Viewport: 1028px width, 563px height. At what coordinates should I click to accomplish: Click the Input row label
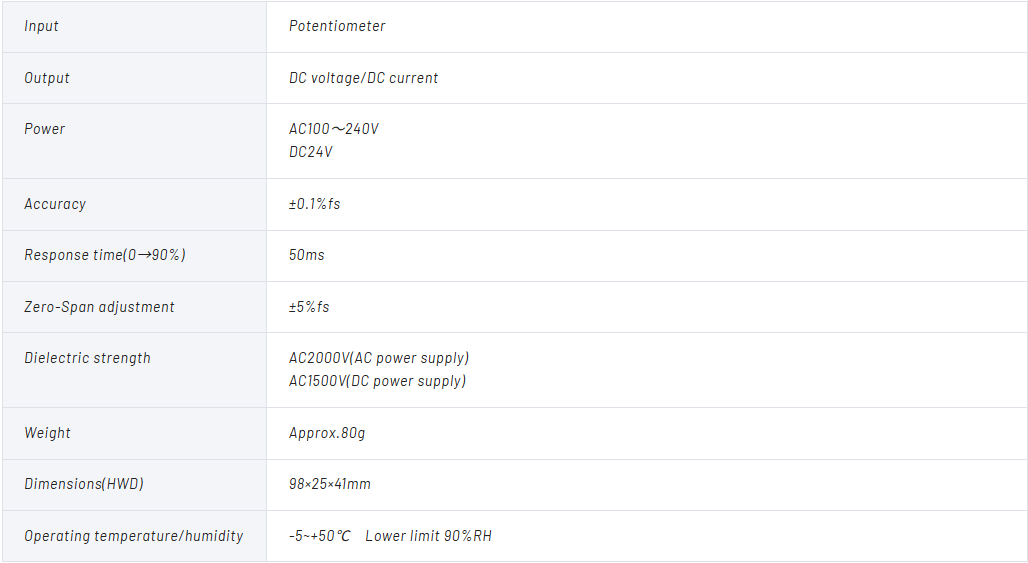(41, 26)
